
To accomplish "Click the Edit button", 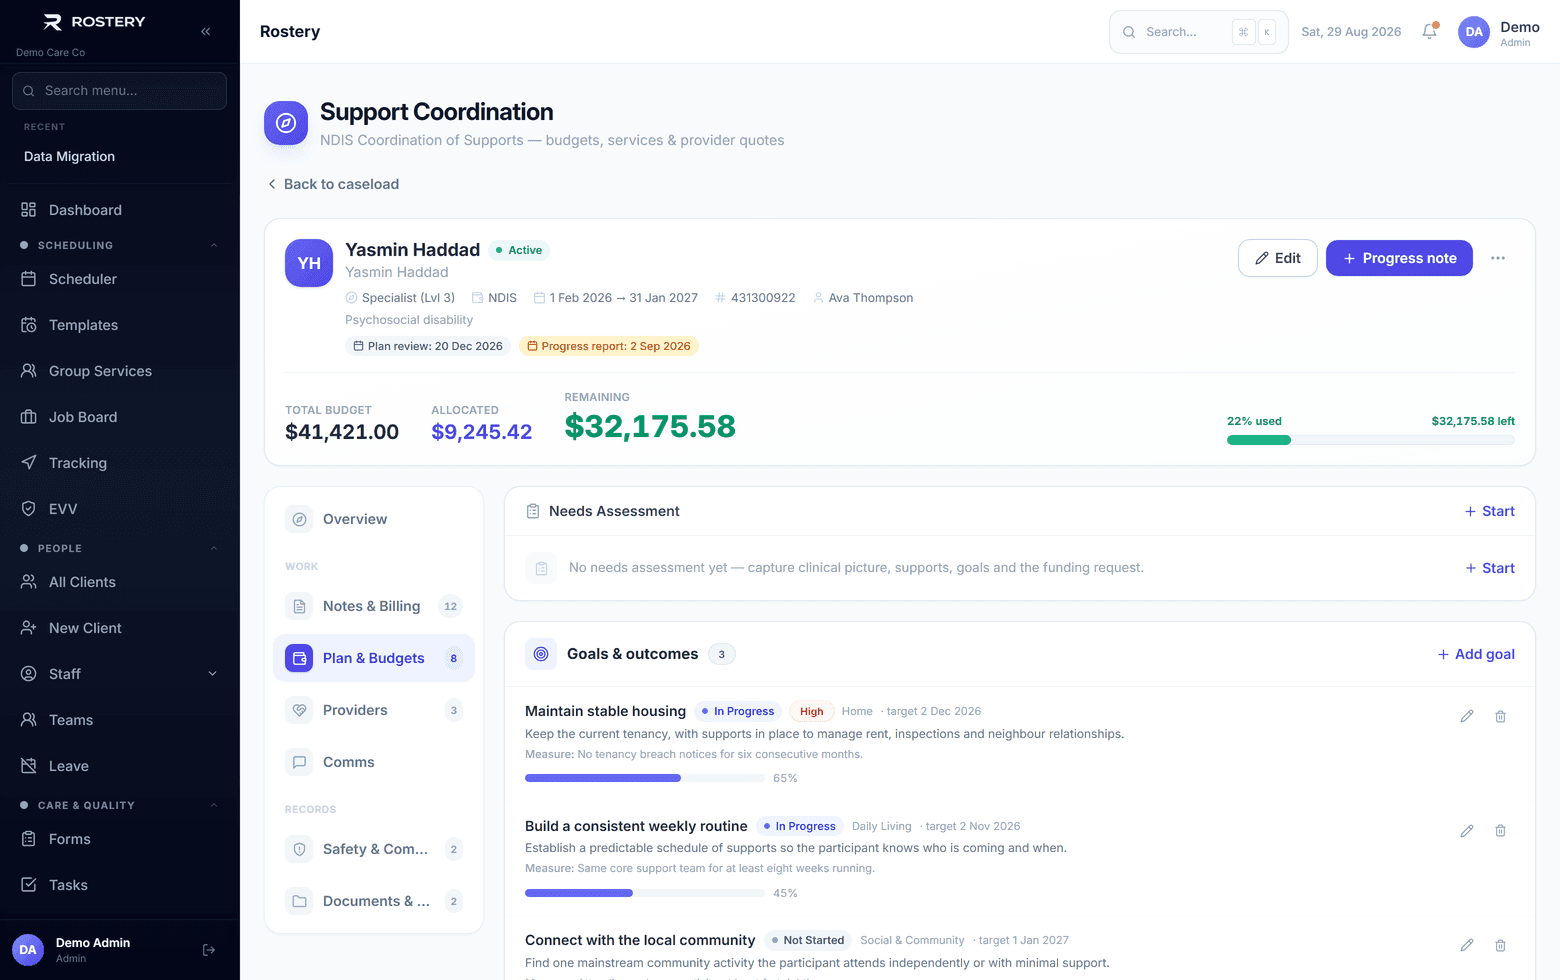I will pos(1278,258).
